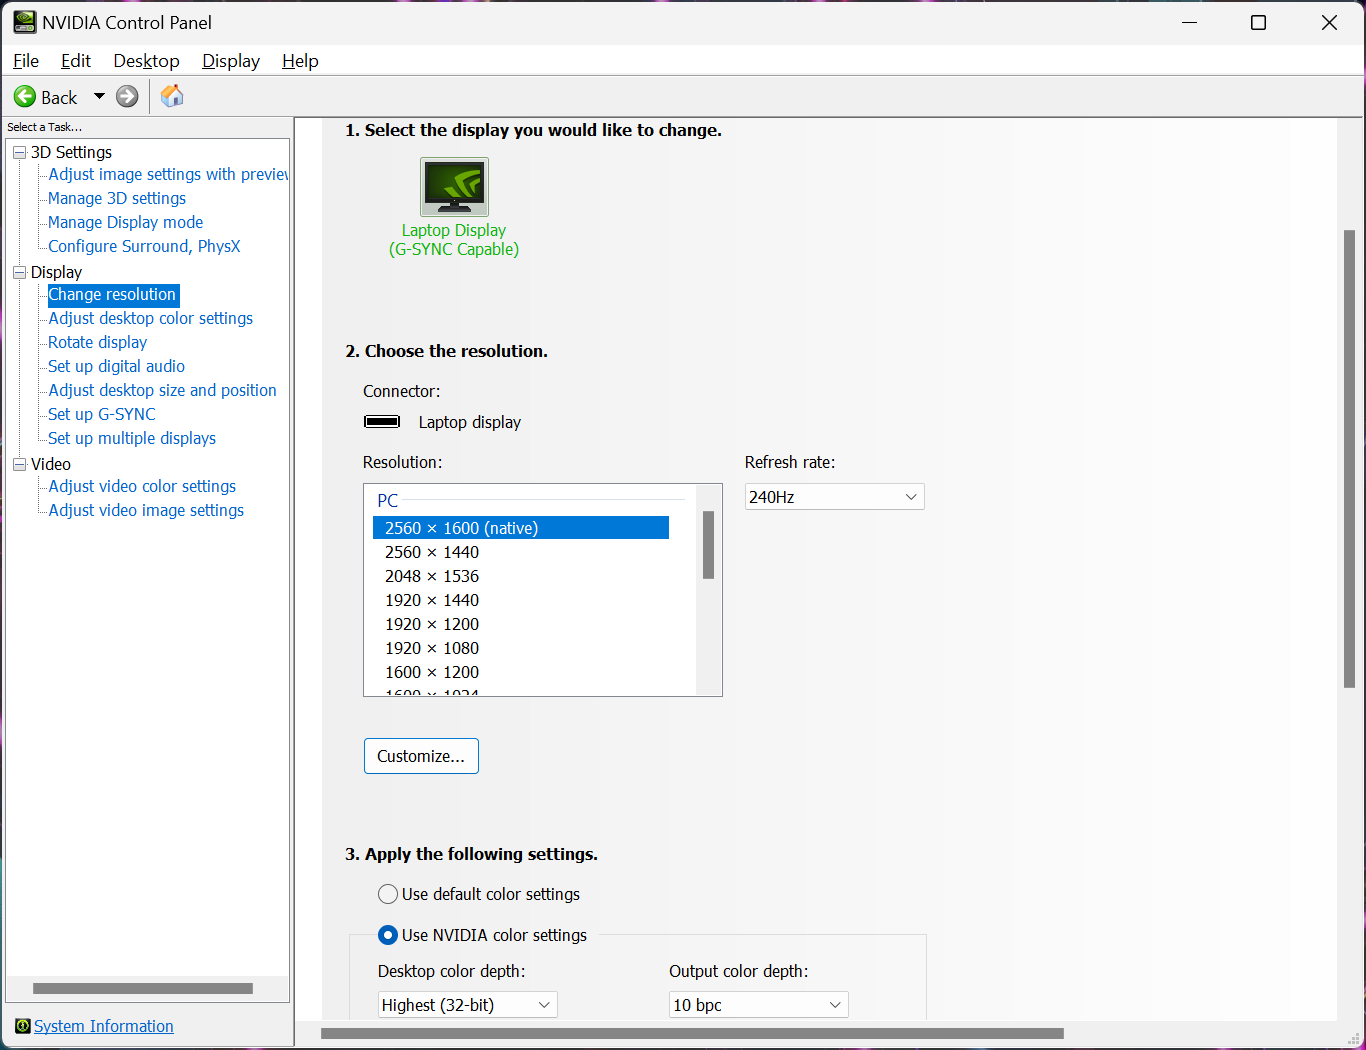
Task: Open the File menu
Action: [x=26, y=61]
